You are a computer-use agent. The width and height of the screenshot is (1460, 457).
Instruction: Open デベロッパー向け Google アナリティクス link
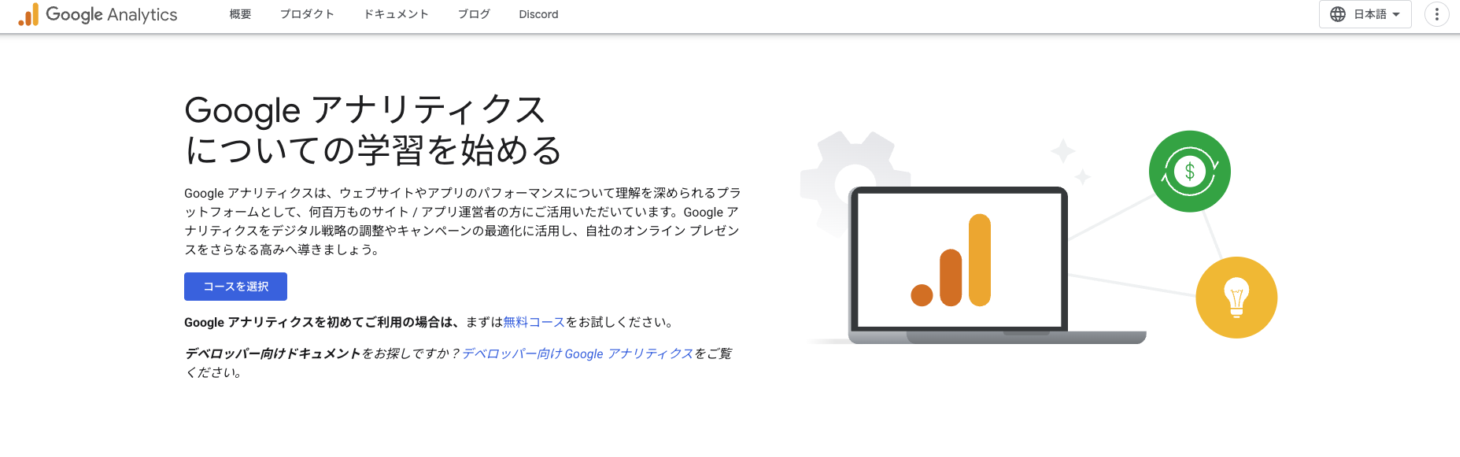point(578,354)
